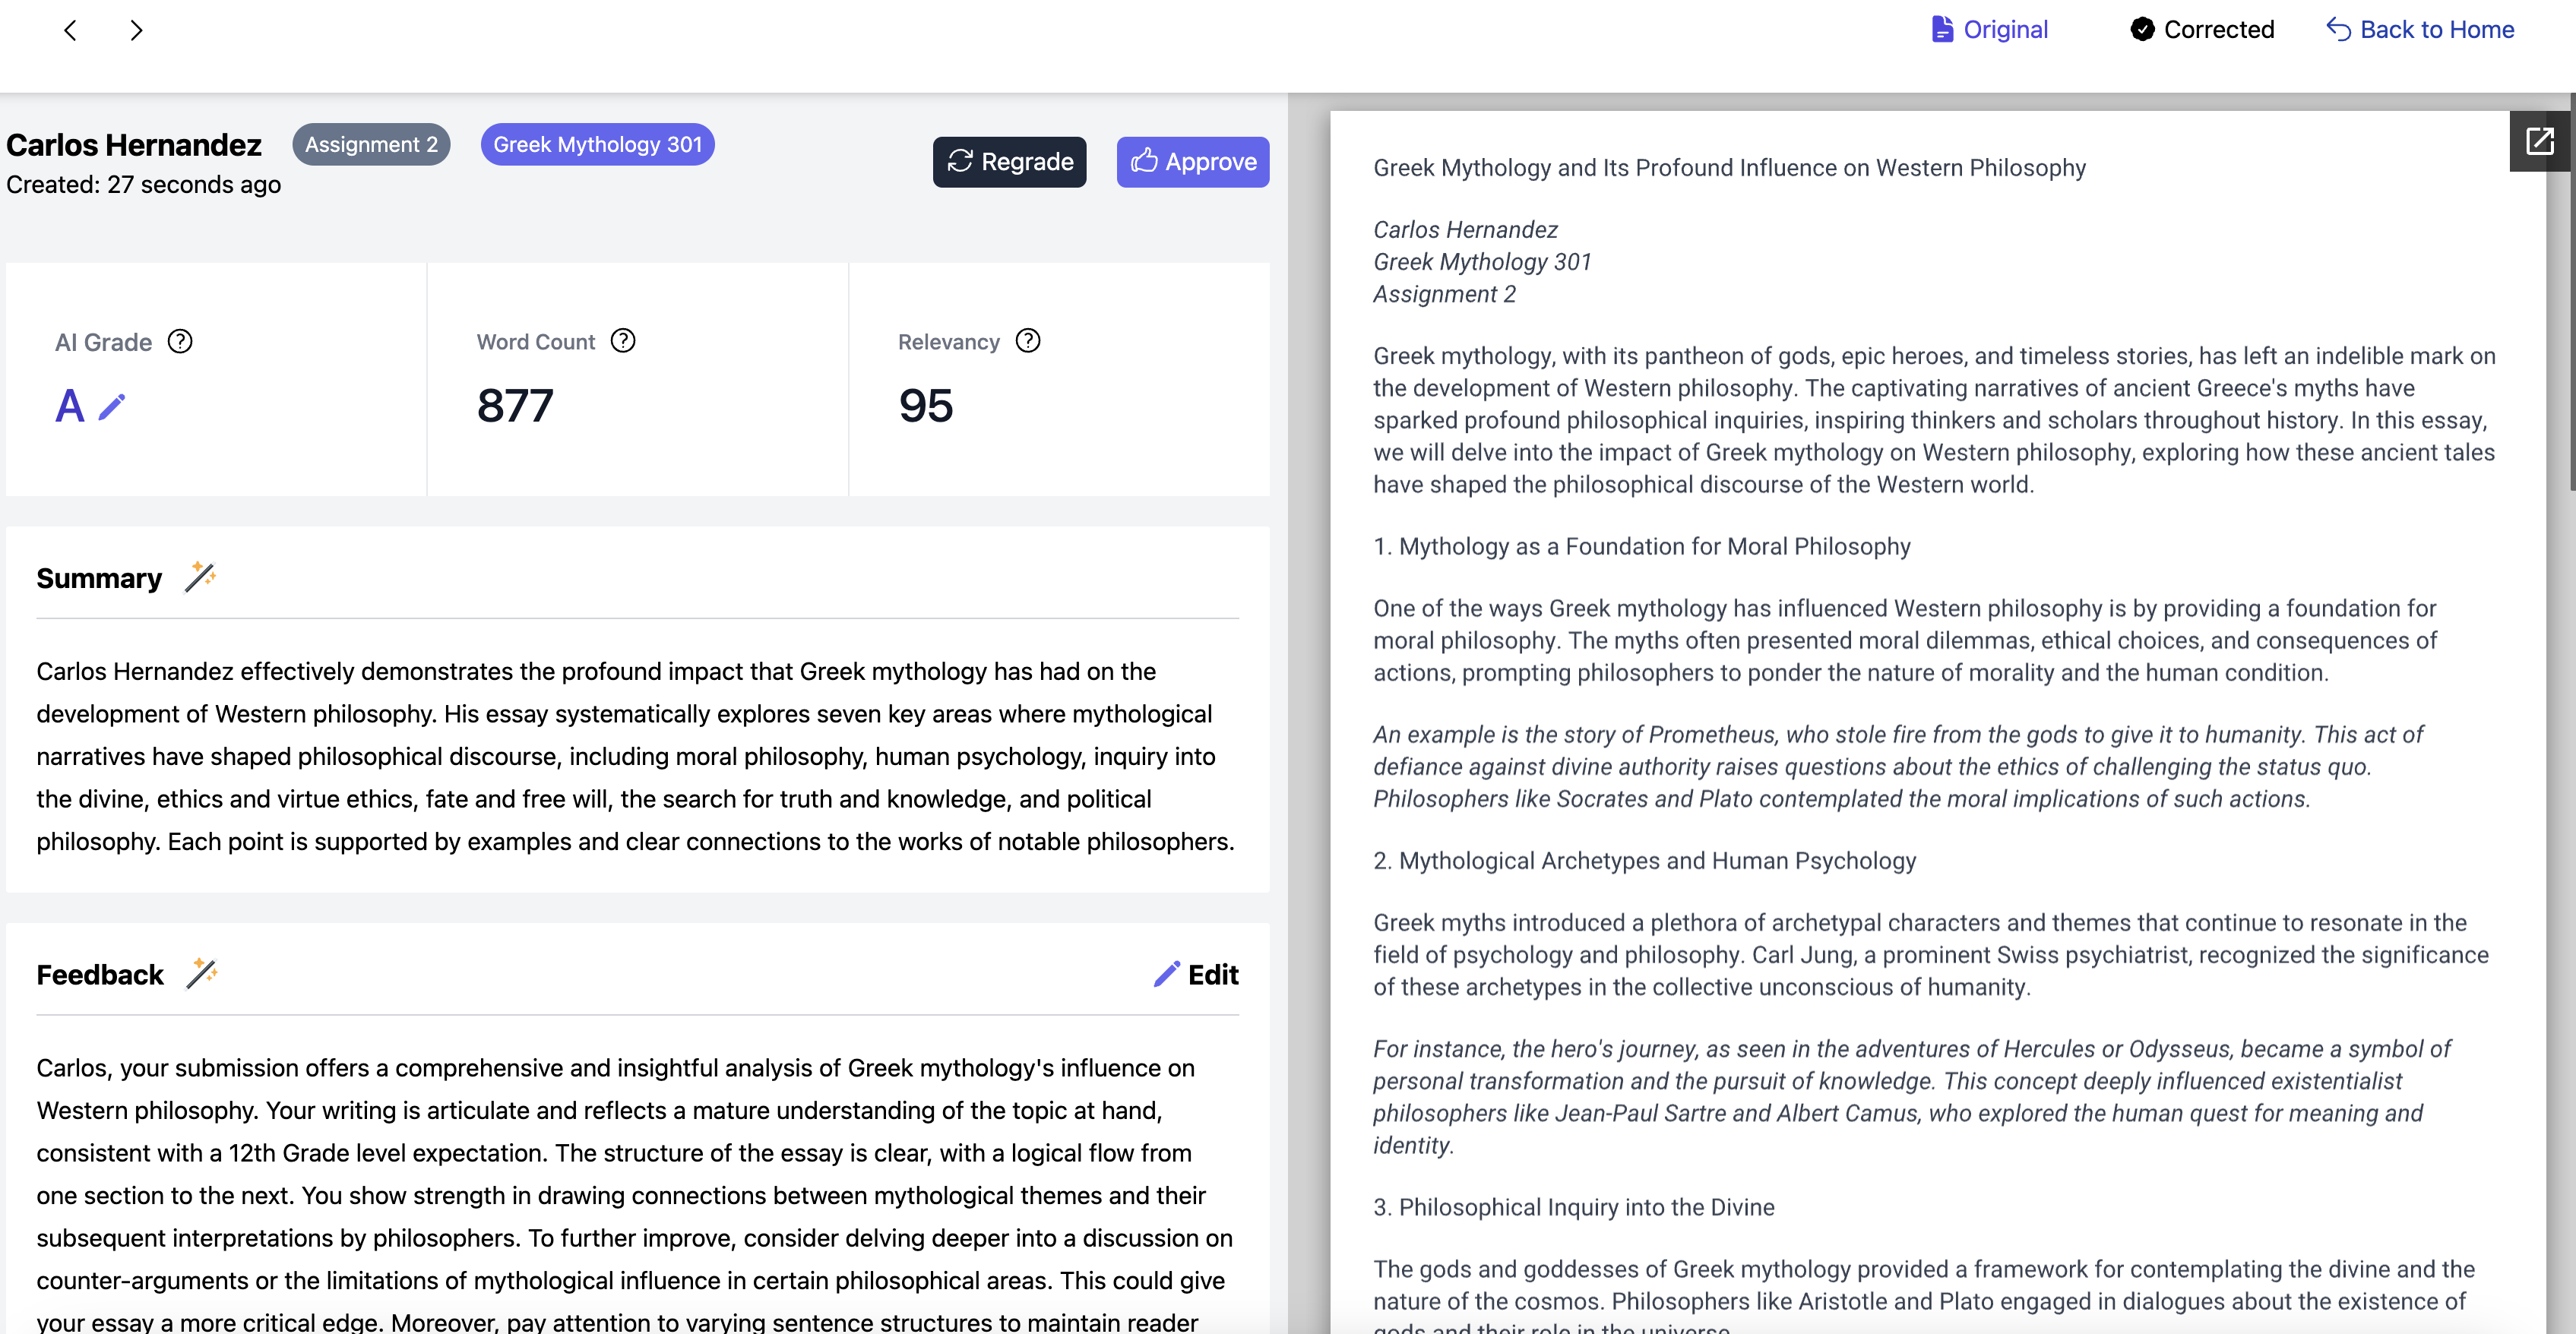Select Greek Mythology 301 tag
Viewport: 2576px width, 1334px height.
click(x=597, y=144)
